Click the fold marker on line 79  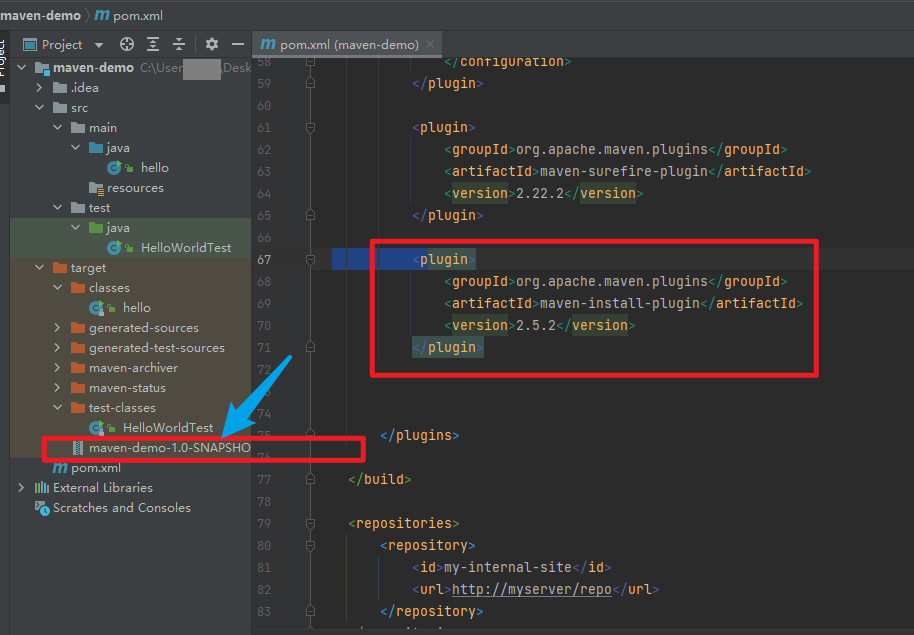pos(310,523)
